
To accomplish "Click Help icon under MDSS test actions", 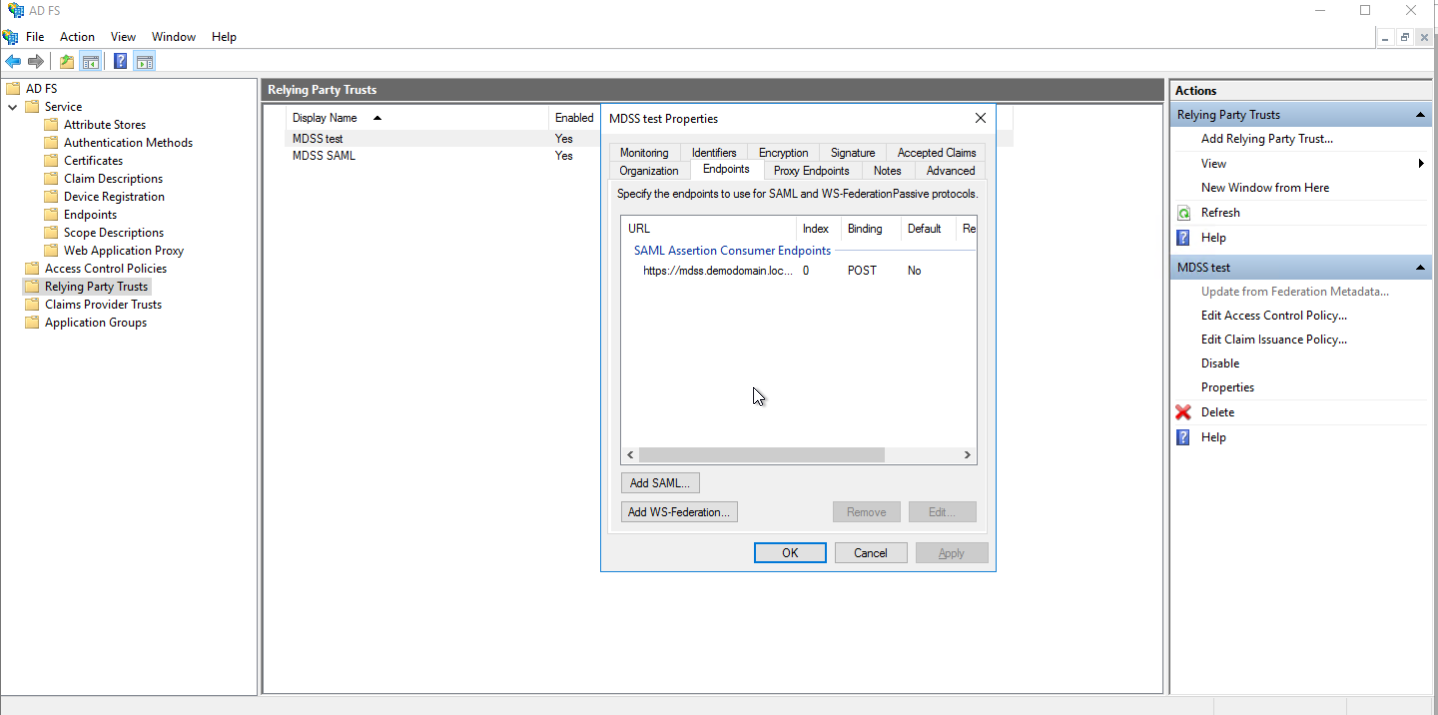I will (x=1184, y=437).
